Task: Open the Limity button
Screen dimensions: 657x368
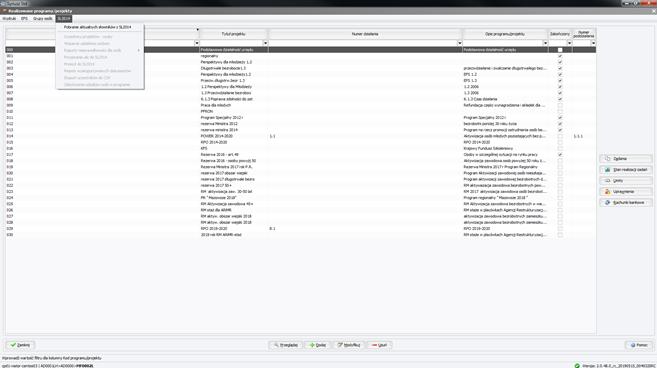Action: pyautogui.click(x=626, y=181)
